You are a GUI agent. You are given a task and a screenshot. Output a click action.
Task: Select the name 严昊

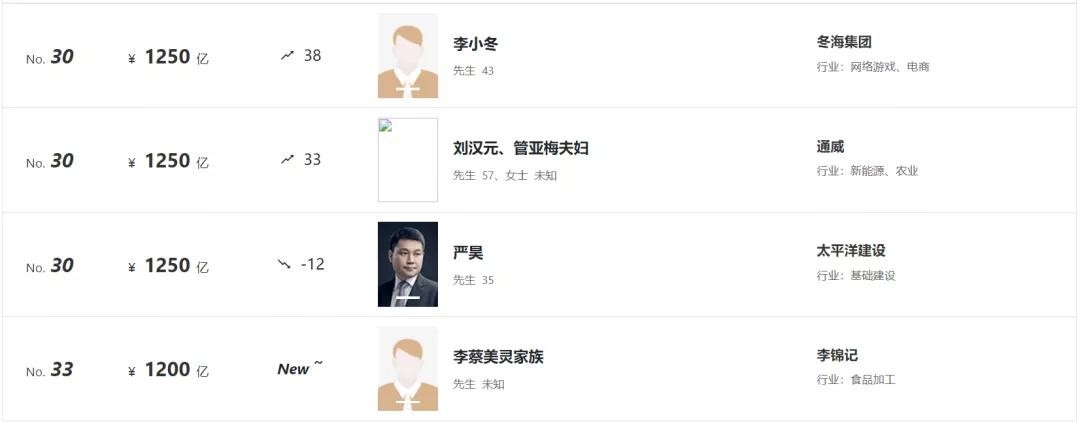point(468,253)
